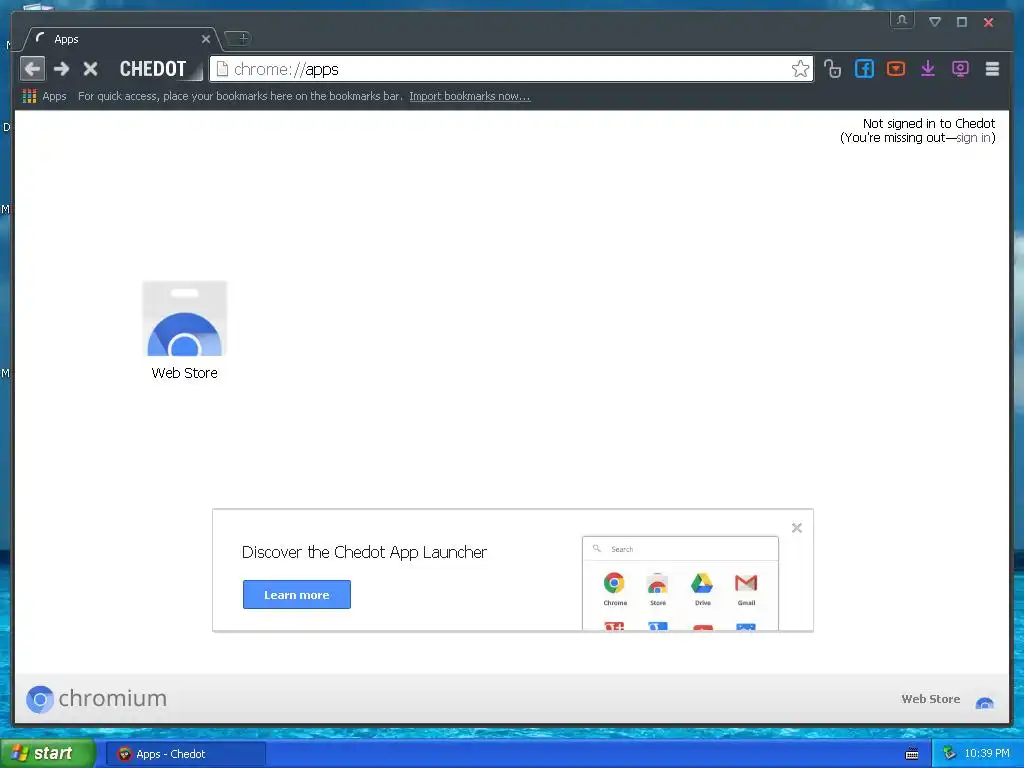Bookmark this page with the star icon
The height and width of the screenshot is (768, 1024).
tap(800, 69)
